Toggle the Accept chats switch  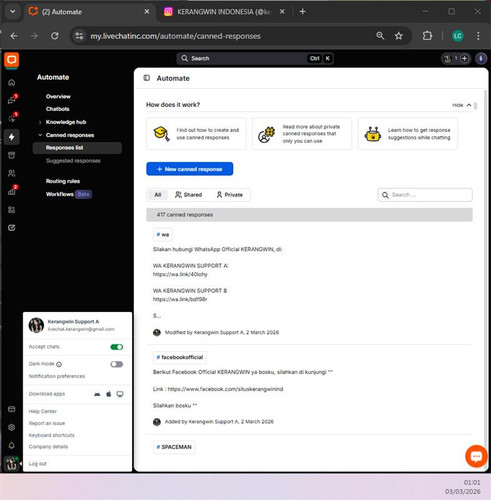pyautogui.click(x=117, y=347)
